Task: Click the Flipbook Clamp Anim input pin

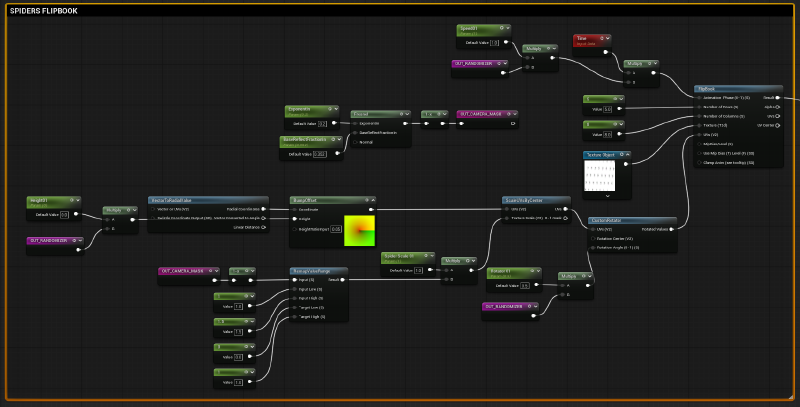Action: pyautogui.click(x=698, y=161)
